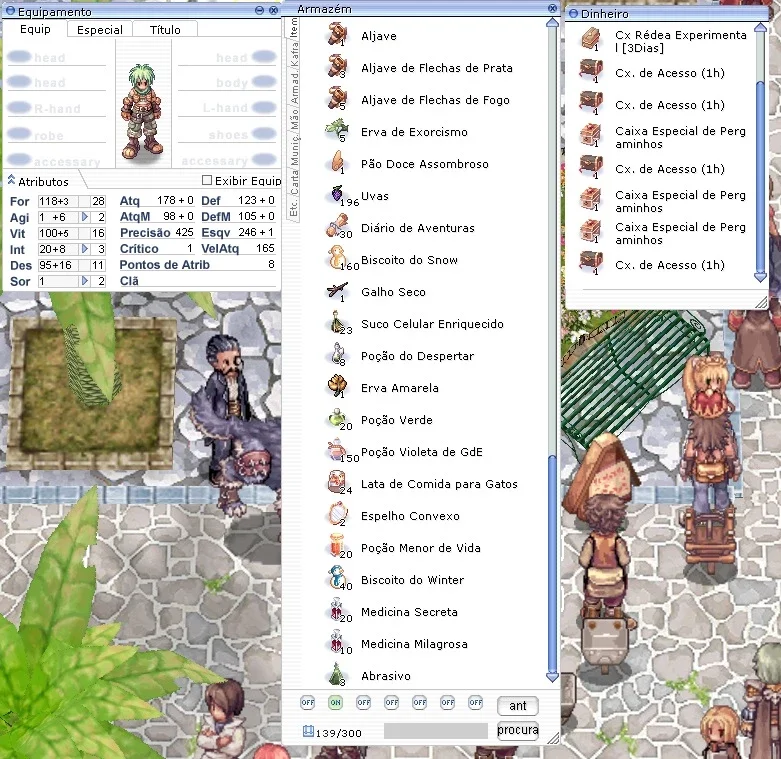Select the Medicina Milagrosa icon
Image resolution: width=781 pixels, height=759 pixels.
click(x=337, y=641)
